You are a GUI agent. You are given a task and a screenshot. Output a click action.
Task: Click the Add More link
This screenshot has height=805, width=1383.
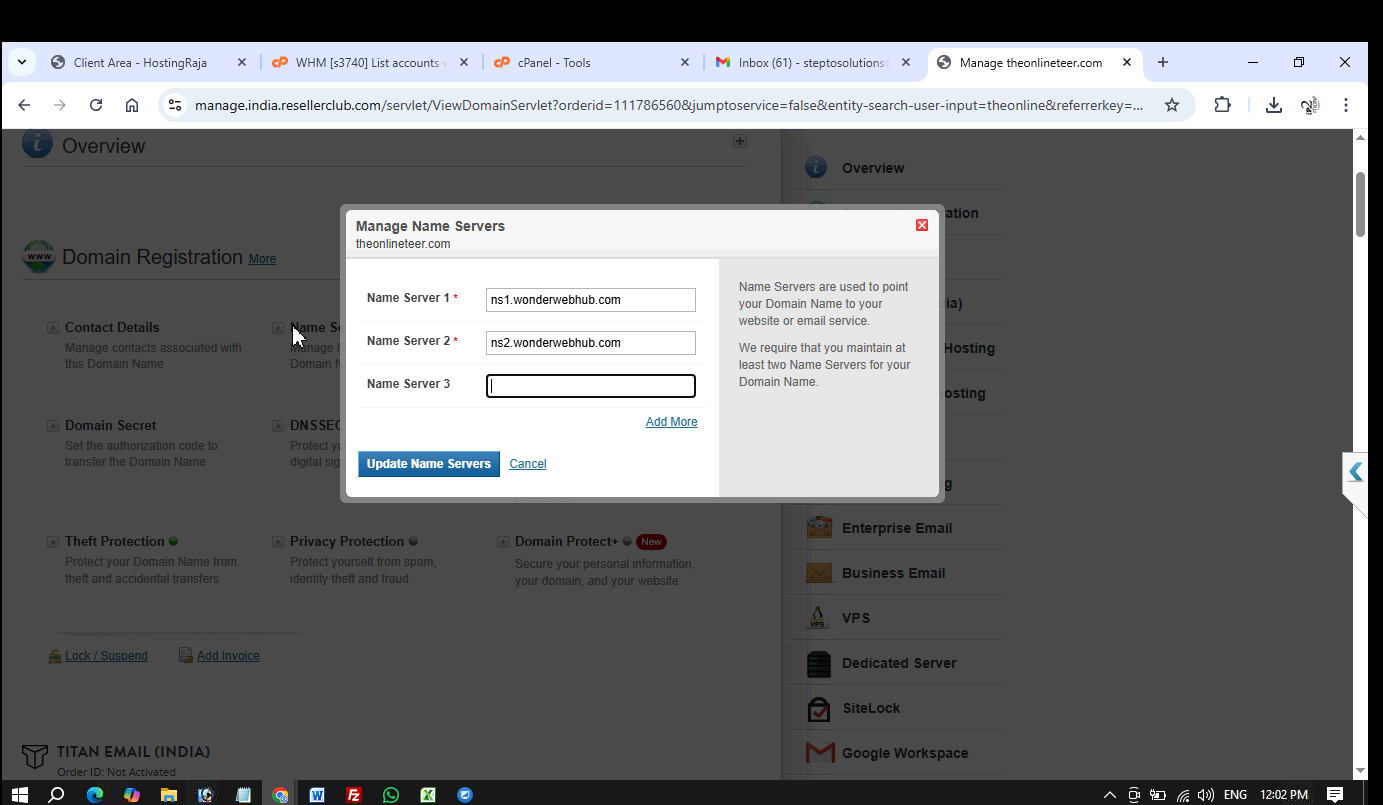(x=671, y=422)
